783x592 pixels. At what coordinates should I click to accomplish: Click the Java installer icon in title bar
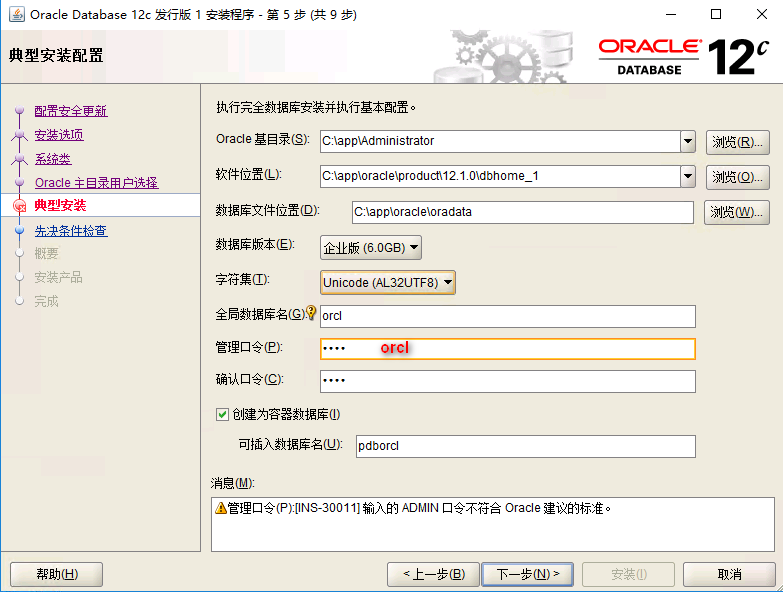(x=16, y=14)
